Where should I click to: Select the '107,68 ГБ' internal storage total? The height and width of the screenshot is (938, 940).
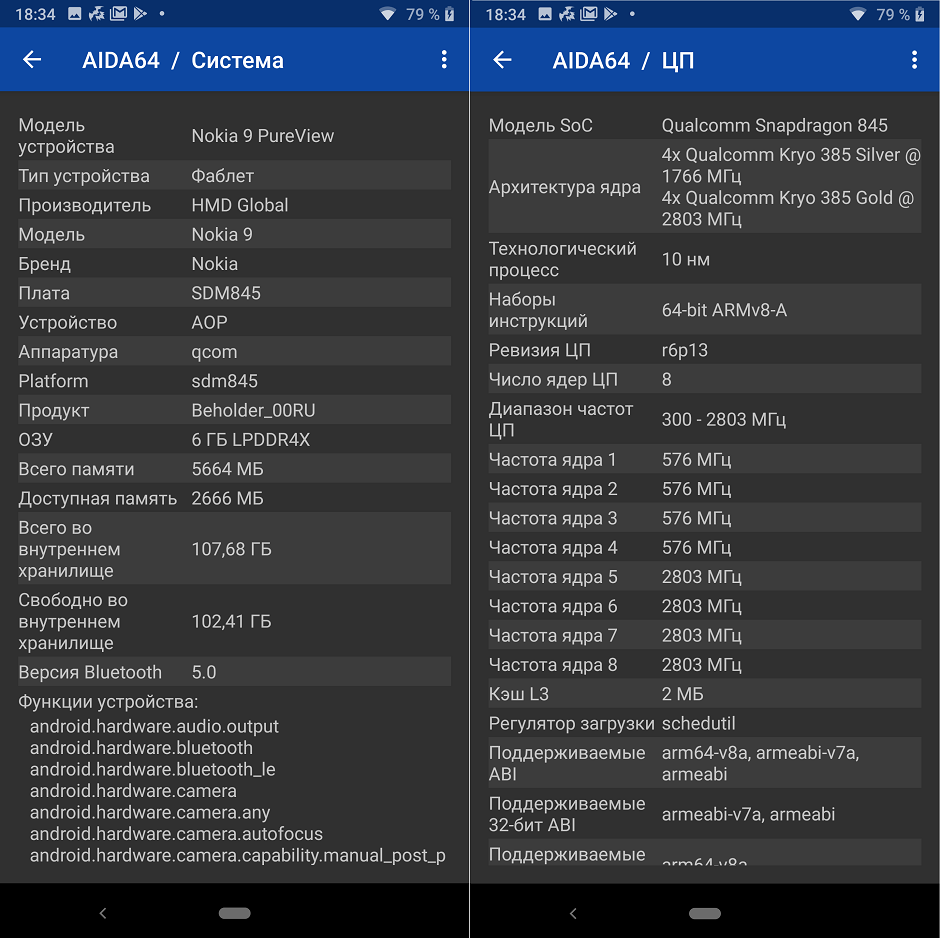pos(231,549)
